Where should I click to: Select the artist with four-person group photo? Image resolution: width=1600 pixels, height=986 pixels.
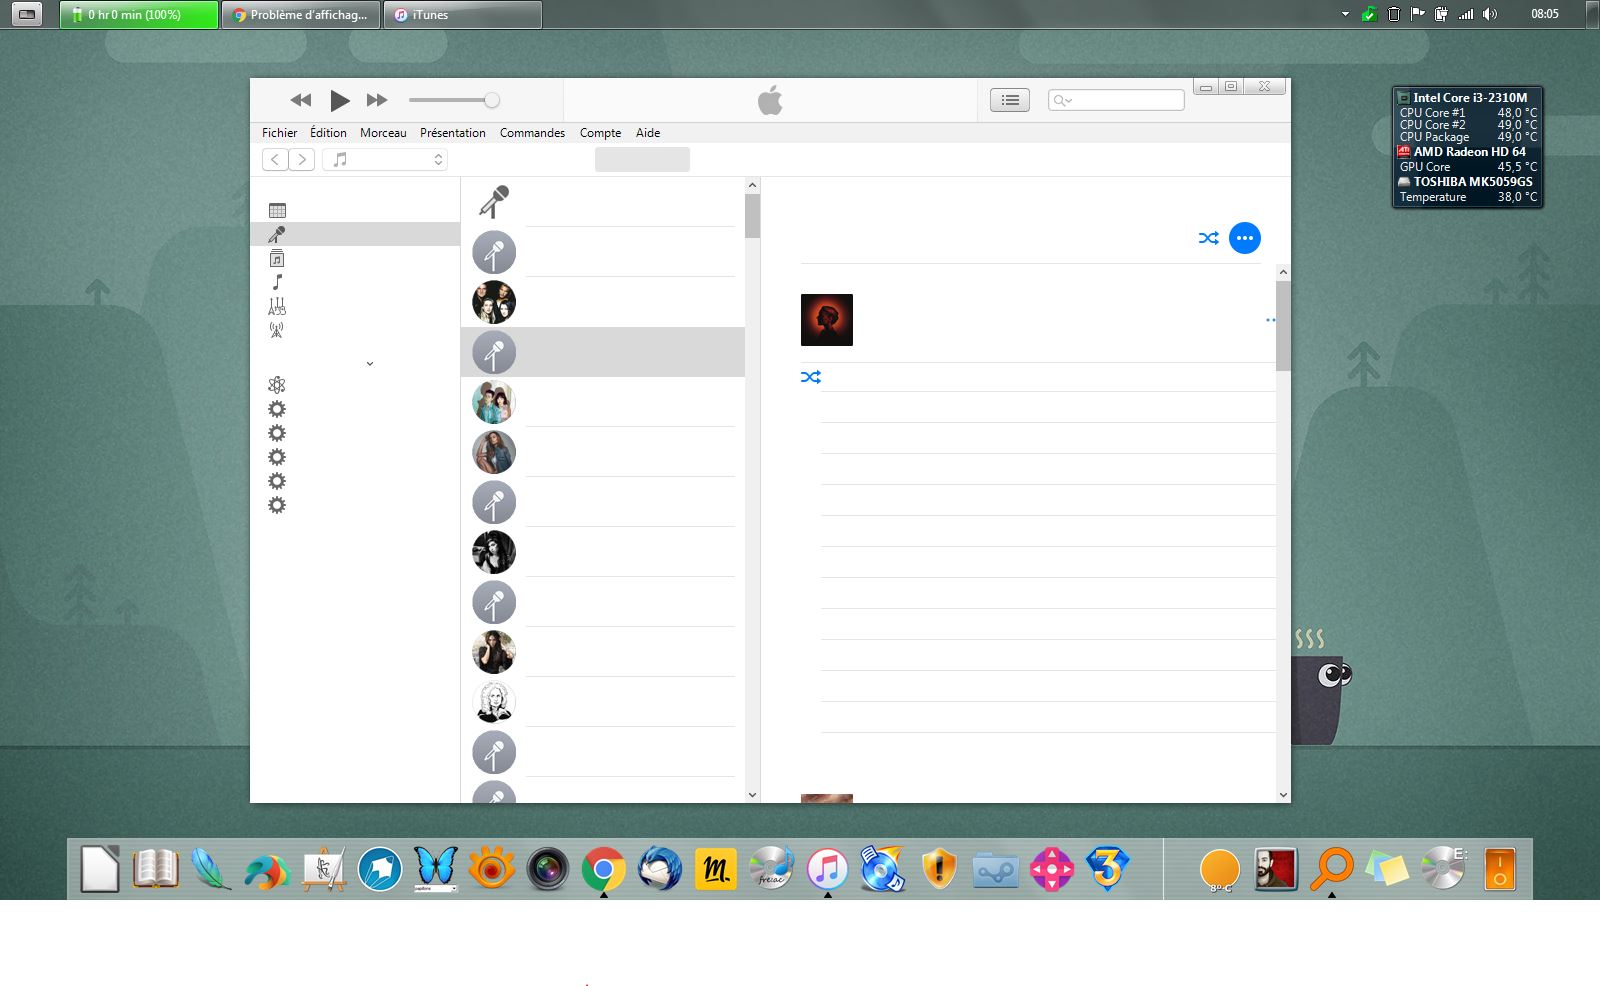(x=494, y=302)
